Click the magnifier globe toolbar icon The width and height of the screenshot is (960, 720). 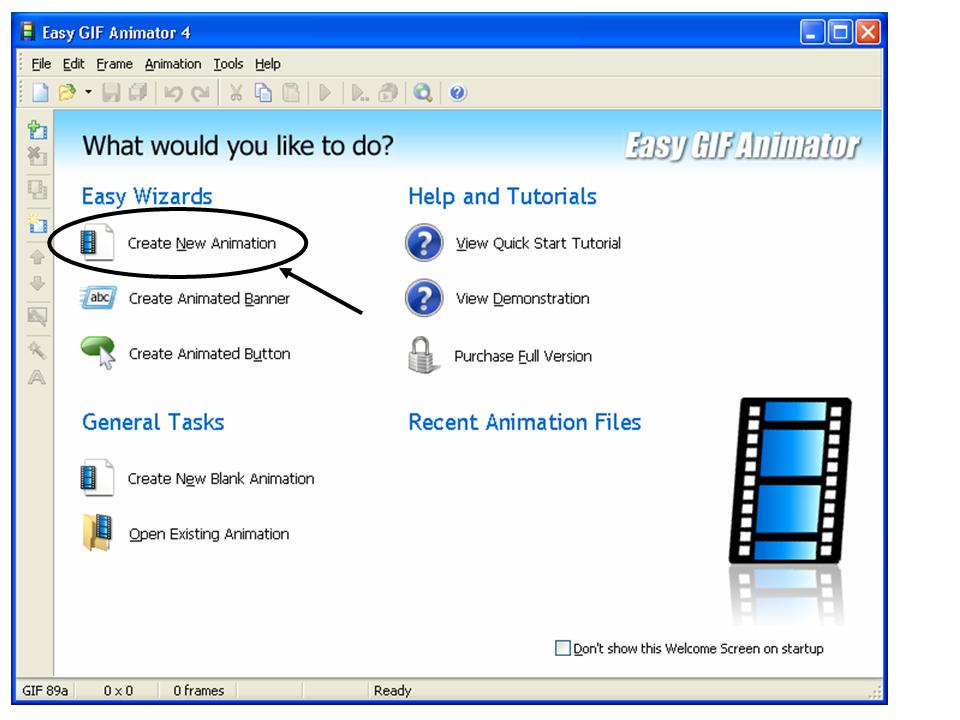[x=422, y=93]
